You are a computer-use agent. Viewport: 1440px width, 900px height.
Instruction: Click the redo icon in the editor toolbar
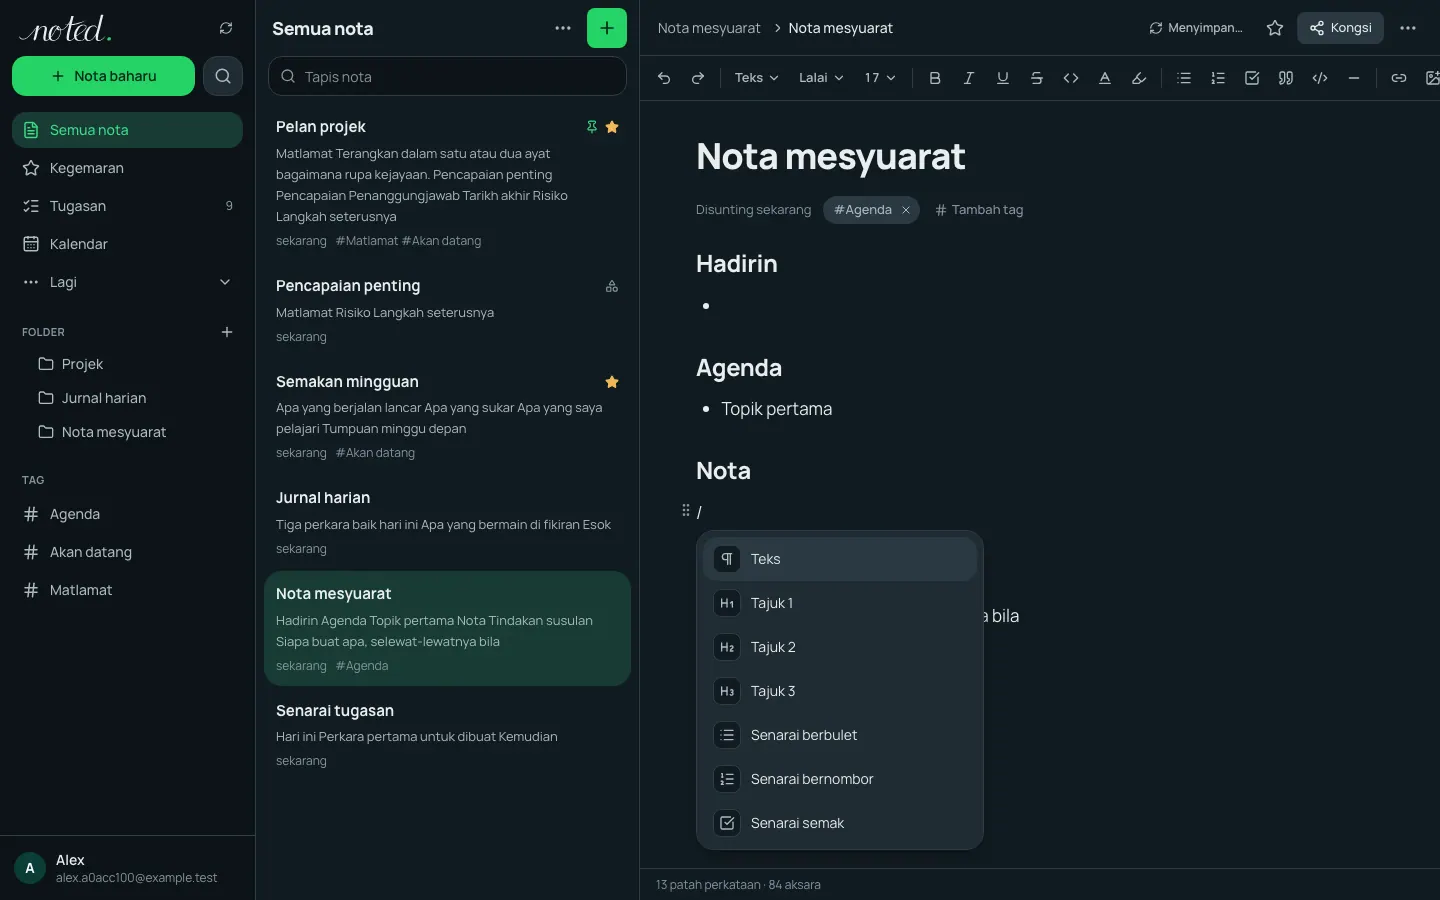click(698, 78)
